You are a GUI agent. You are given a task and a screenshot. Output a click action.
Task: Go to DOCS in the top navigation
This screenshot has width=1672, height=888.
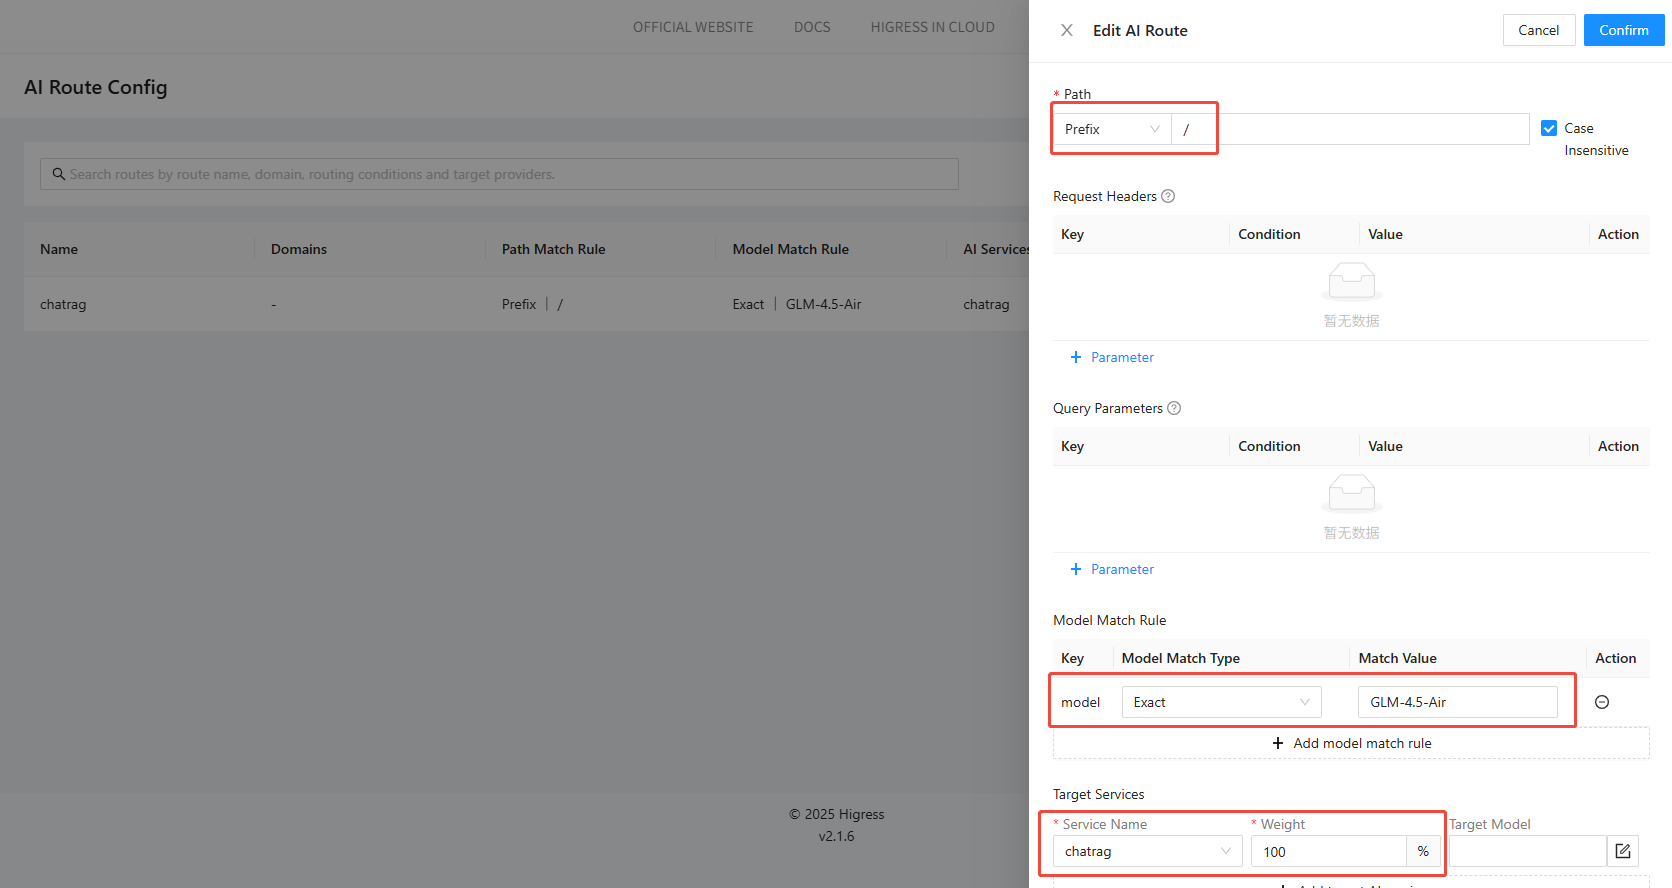click(x=812, y=27)
